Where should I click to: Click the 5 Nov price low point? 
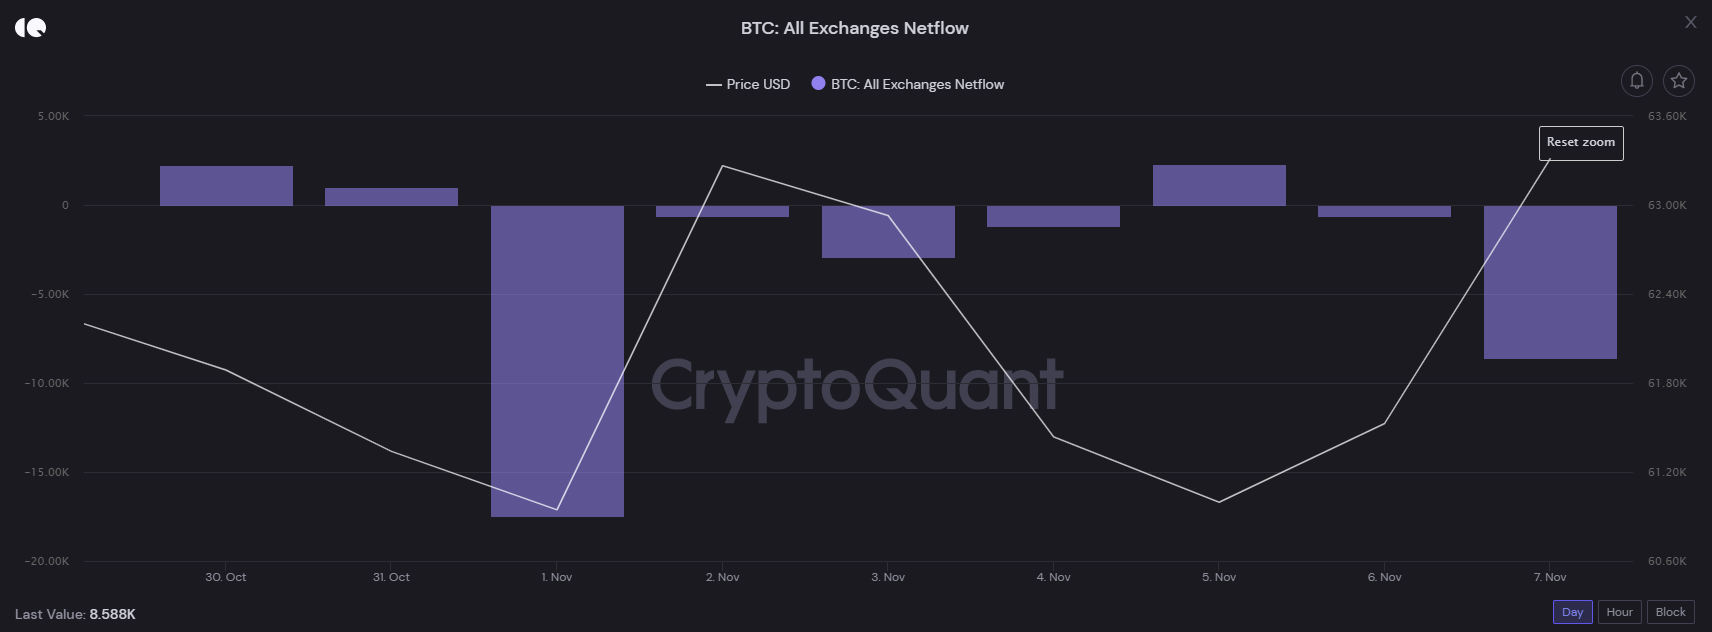(1219, 502)
